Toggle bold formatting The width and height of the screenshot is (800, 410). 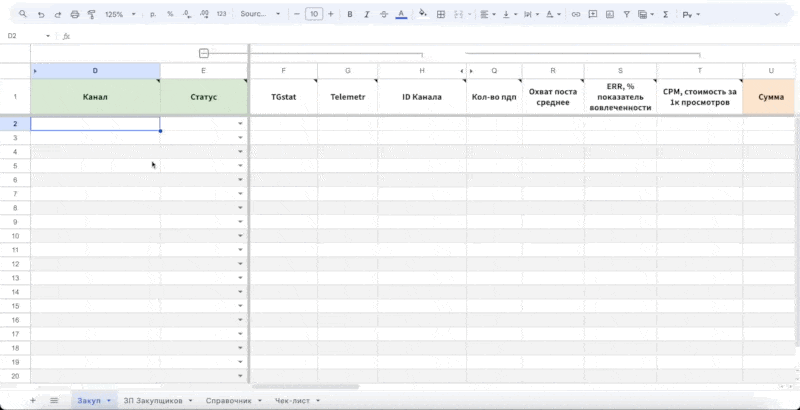(350, 14)
